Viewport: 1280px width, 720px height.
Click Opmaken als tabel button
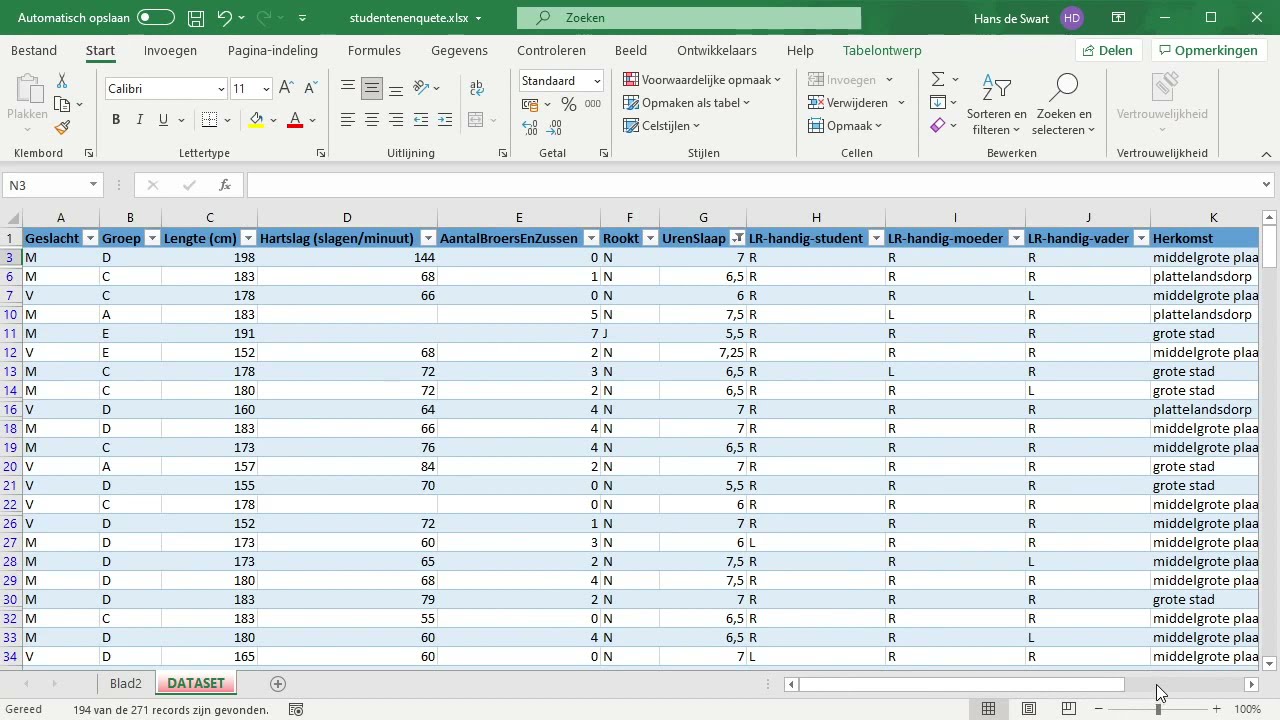click(686, 103)
